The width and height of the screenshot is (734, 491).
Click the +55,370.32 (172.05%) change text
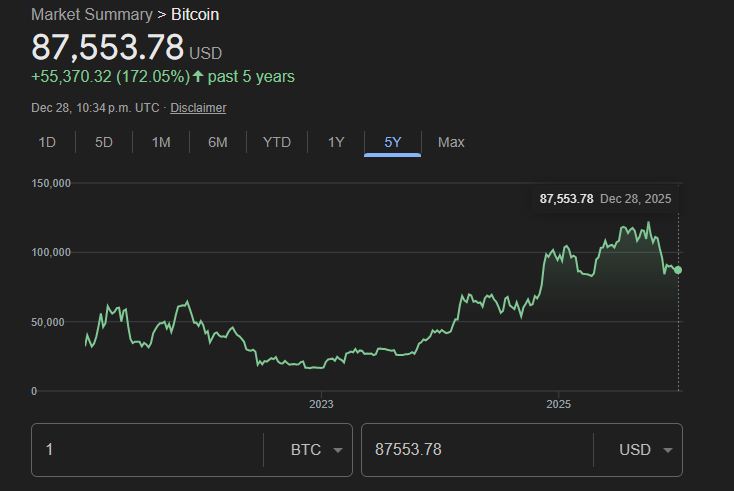click(110, 77)
